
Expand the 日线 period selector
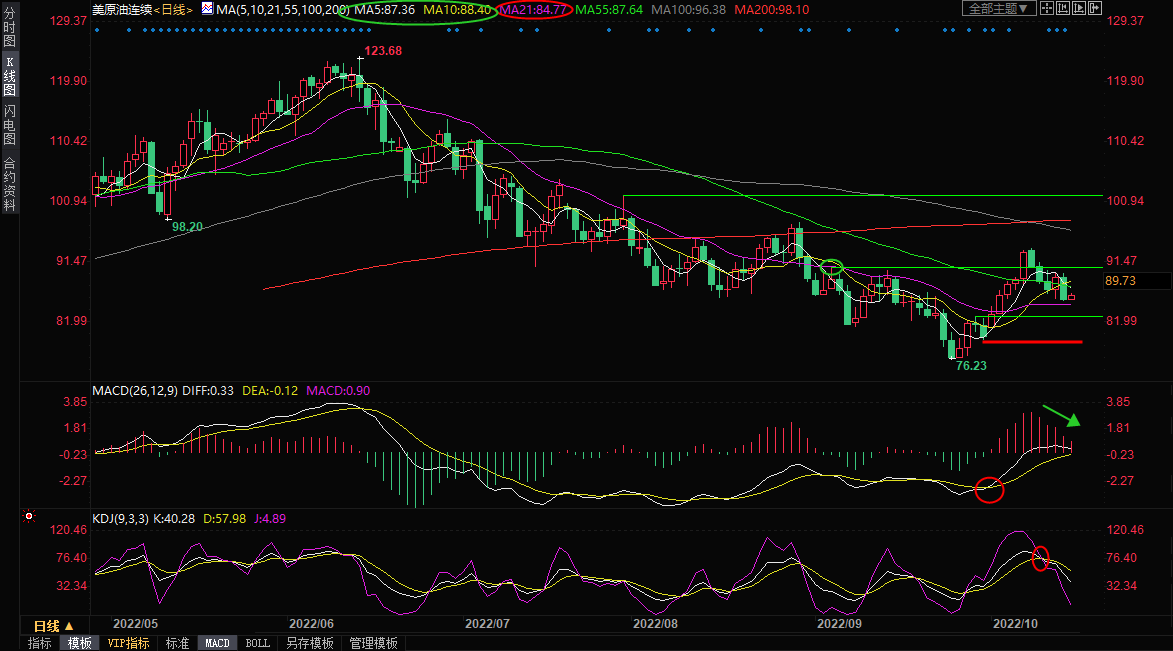[54, 625]
